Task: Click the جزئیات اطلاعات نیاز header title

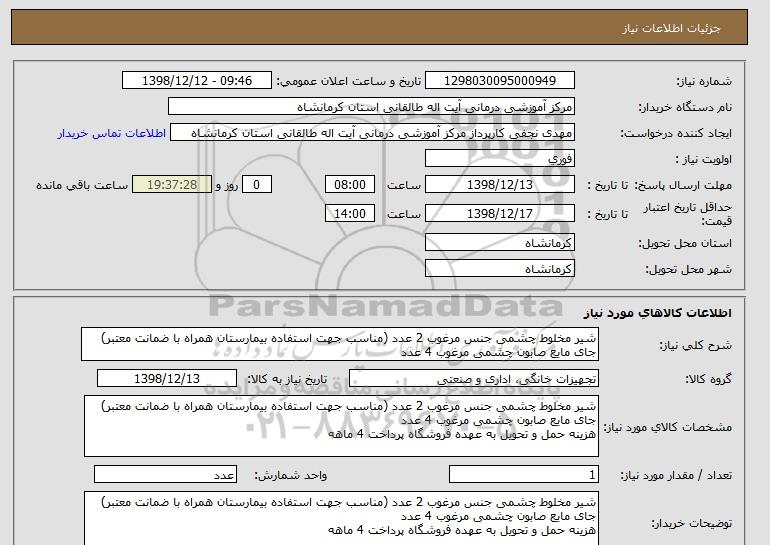Action: 671,28
